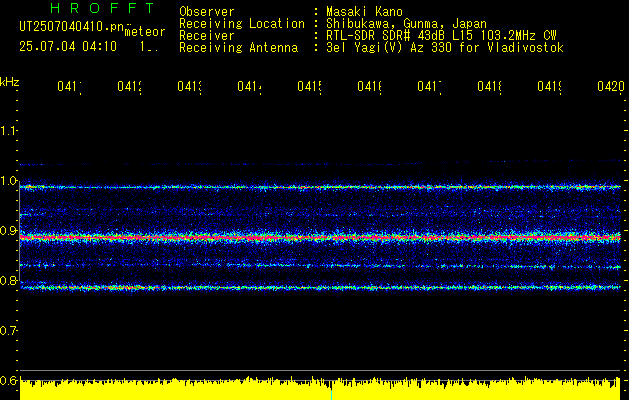
Task: Click the 1.1 frequency axis label
Action: click(8, 130)
